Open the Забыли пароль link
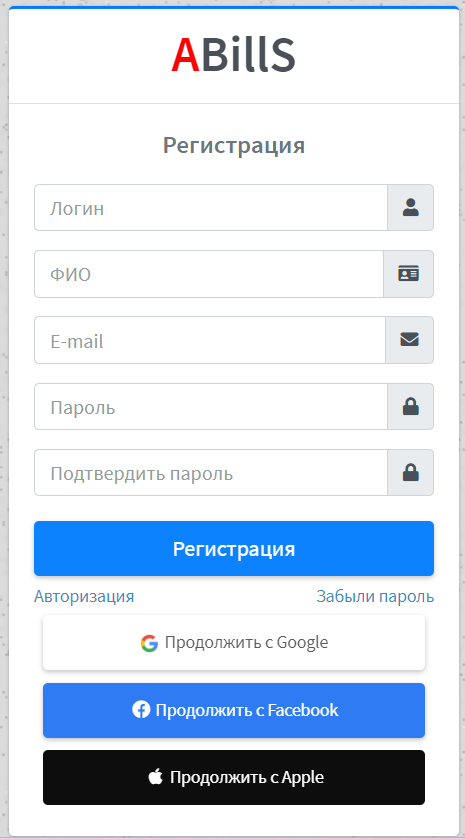This screenshot has width=465, height=839. pos(375,596)
